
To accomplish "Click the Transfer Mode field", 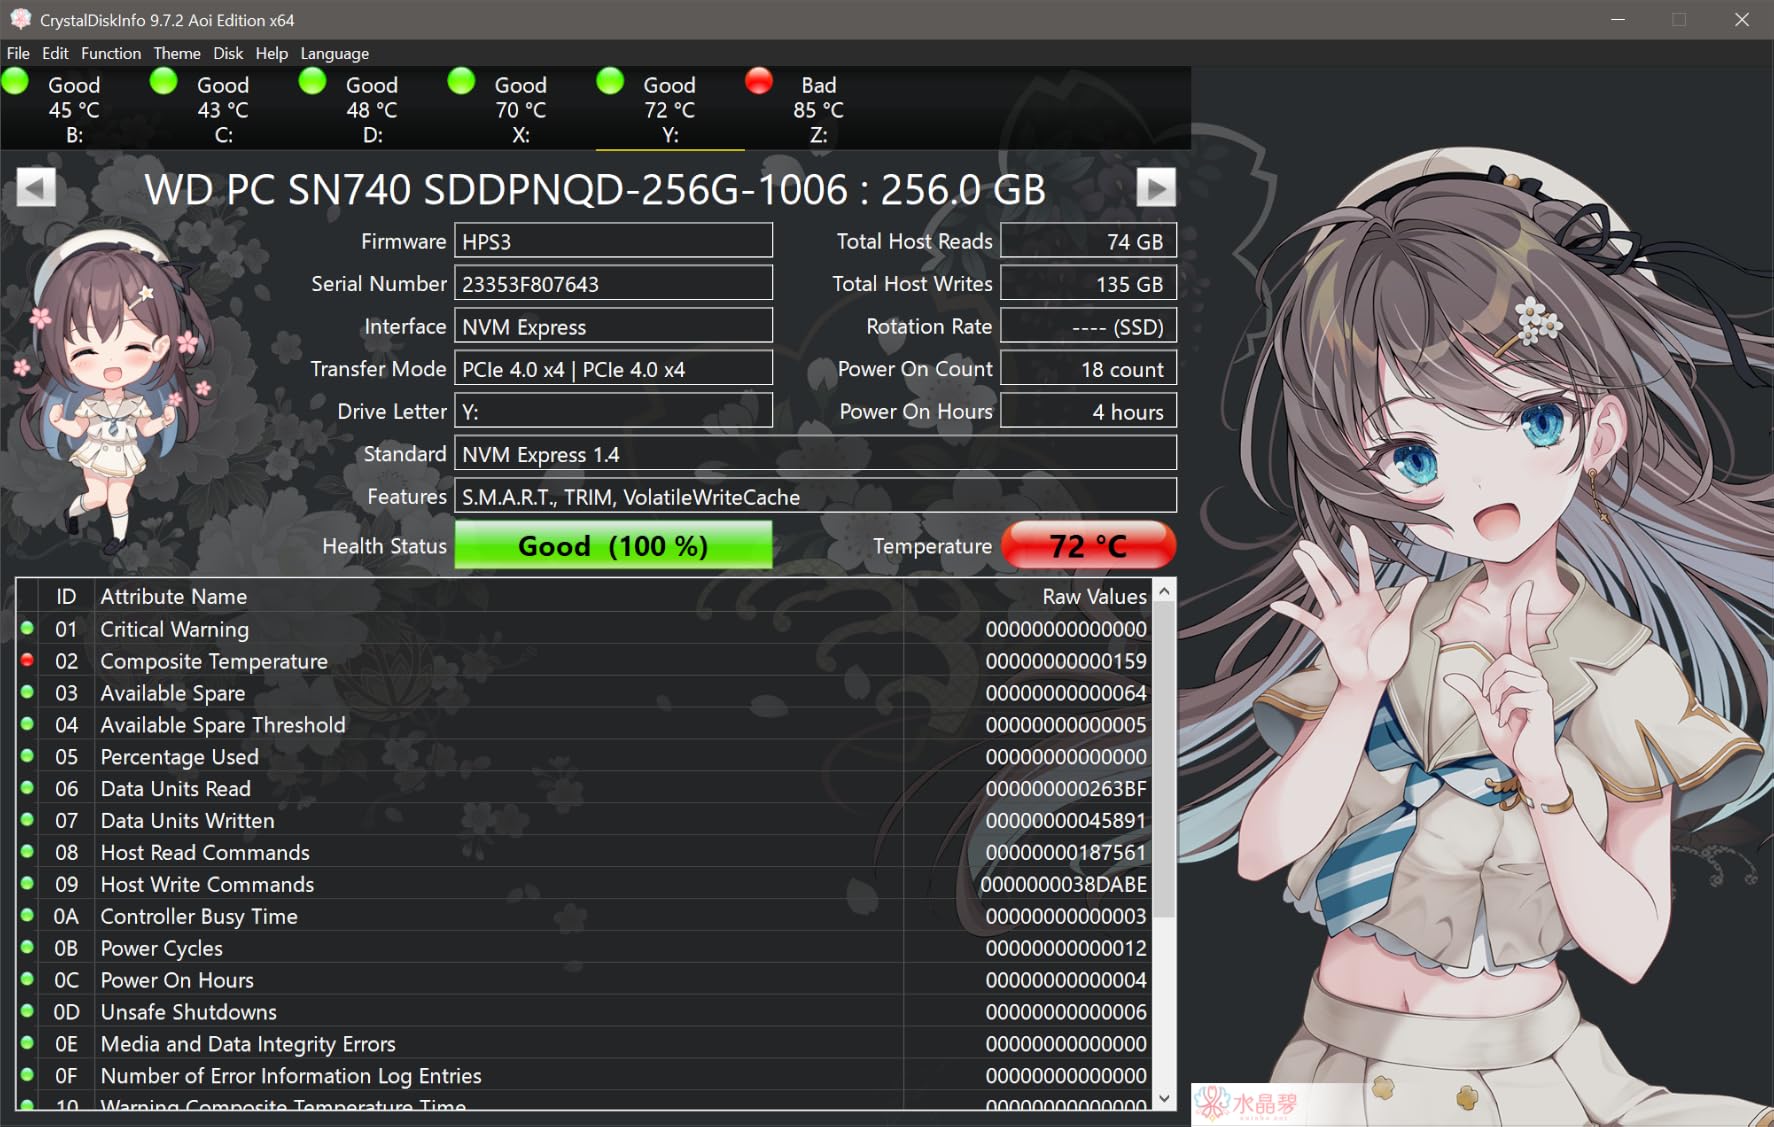I will 613,368.
